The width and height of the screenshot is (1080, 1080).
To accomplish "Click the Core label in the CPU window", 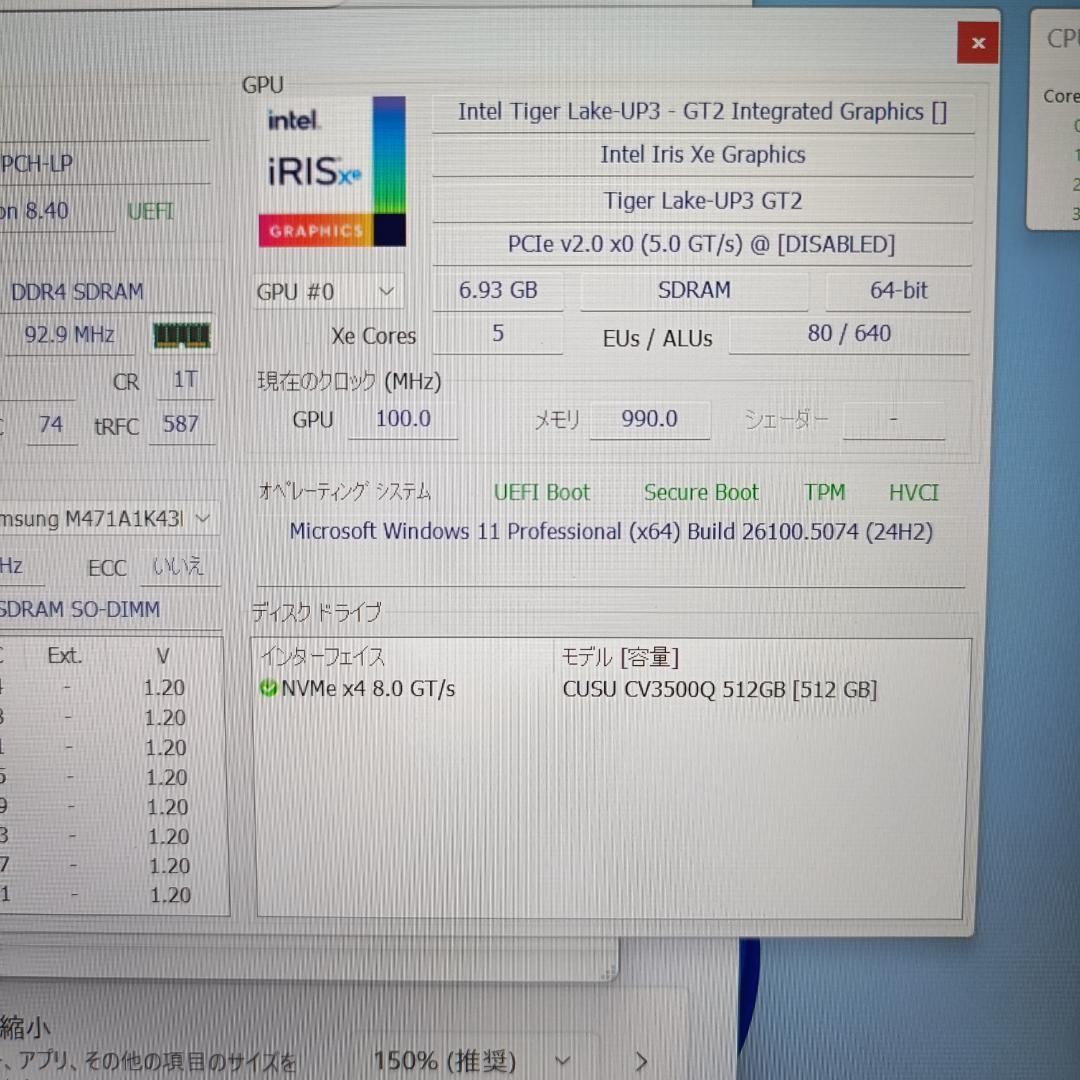I will 1061,96.
